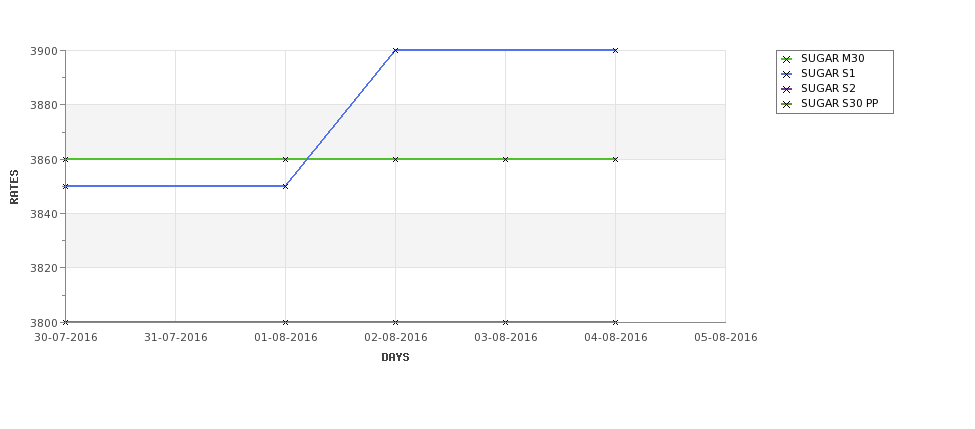The image size is (975, 429).
Task: Click the 3800 data point on 02-08-2016
Action: pyautogui.click(x=395, y=322)
